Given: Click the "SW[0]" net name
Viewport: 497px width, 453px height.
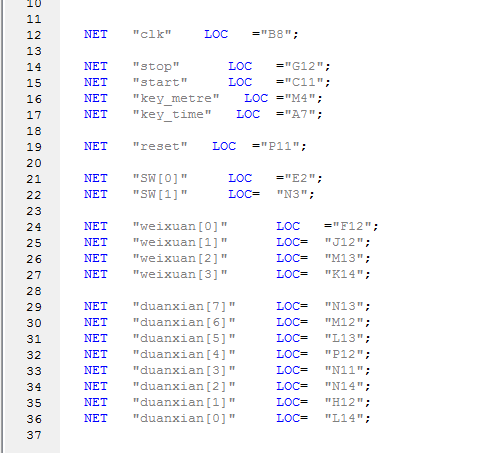Looking at the screenshot, I should click(160, 178).
